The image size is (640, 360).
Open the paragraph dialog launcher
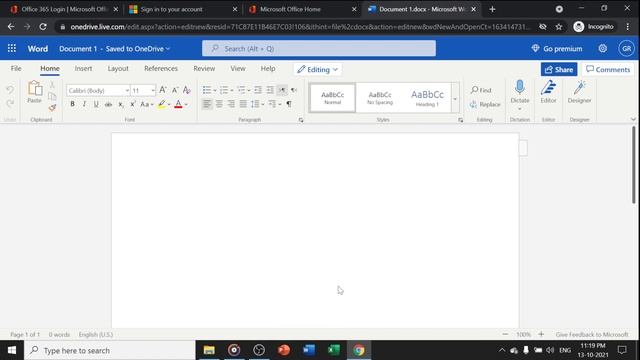[x=301, y=120]
